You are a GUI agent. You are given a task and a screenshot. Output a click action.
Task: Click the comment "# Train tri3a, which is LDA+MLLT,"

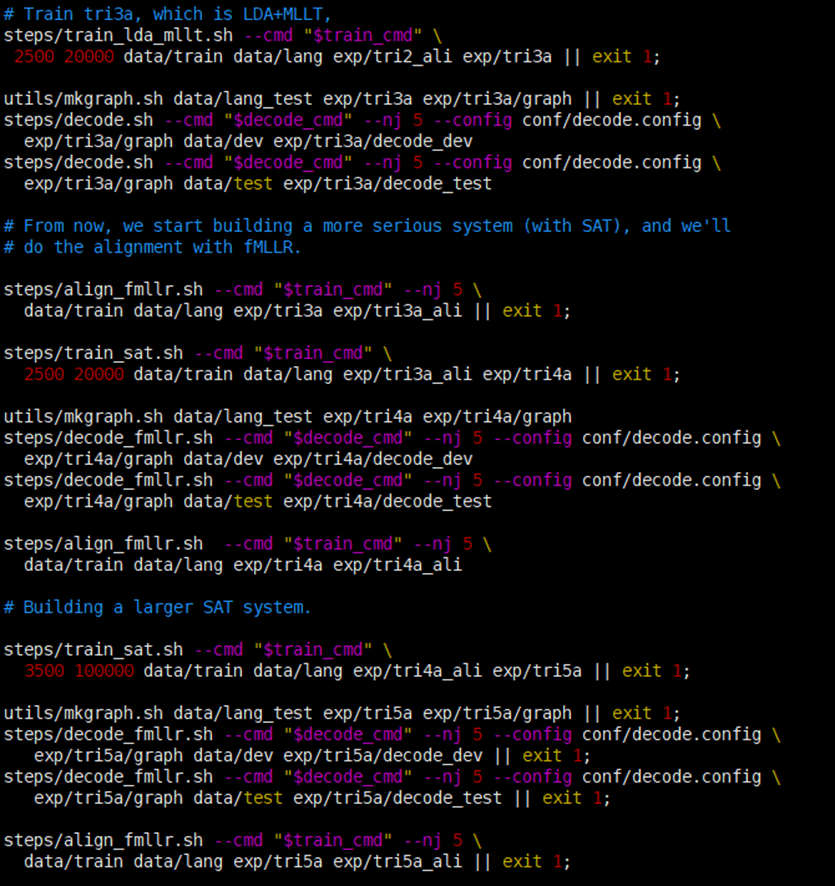click(x=167, y=14)
